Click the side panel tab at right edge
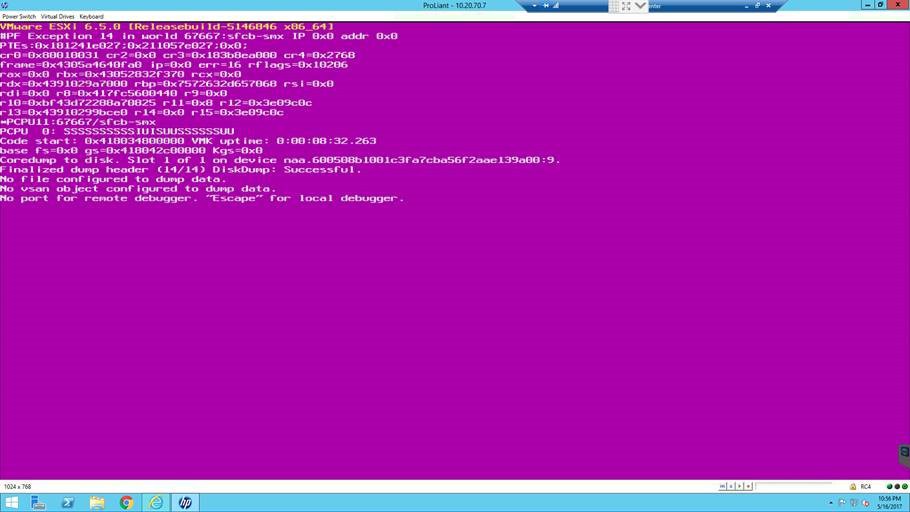The width and height of the screenshot is (910, 512). tap(904, 455)
